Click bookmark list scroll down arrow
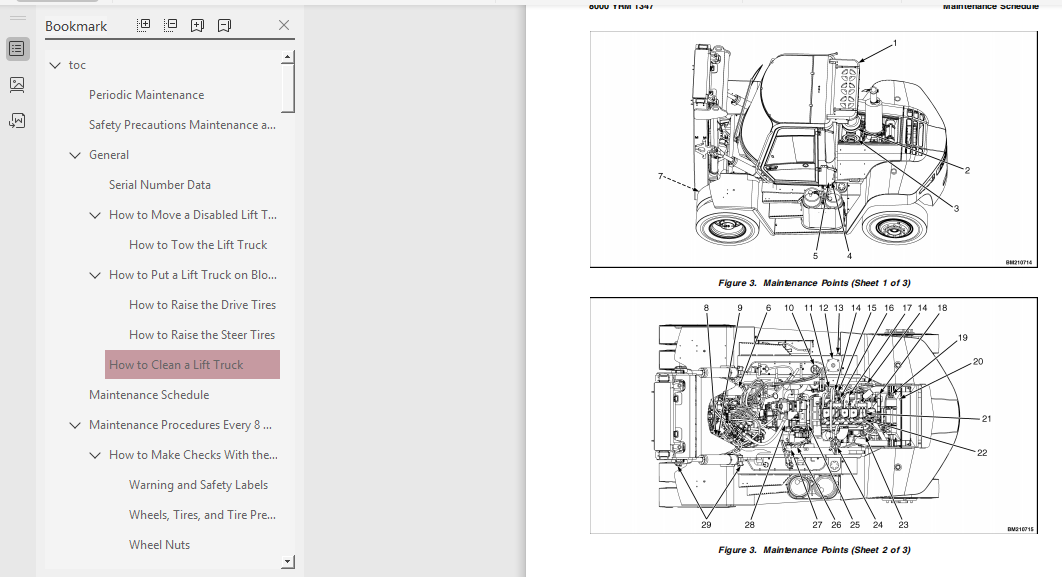The width and height of the screenshot is (1062, 577). [288, 561]
